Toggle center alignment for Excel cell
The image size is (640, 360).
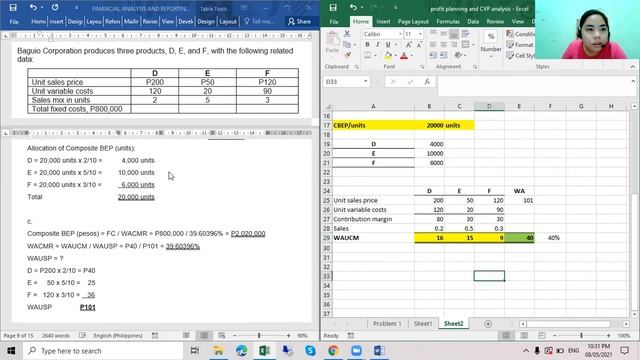[x=443, y=44]
